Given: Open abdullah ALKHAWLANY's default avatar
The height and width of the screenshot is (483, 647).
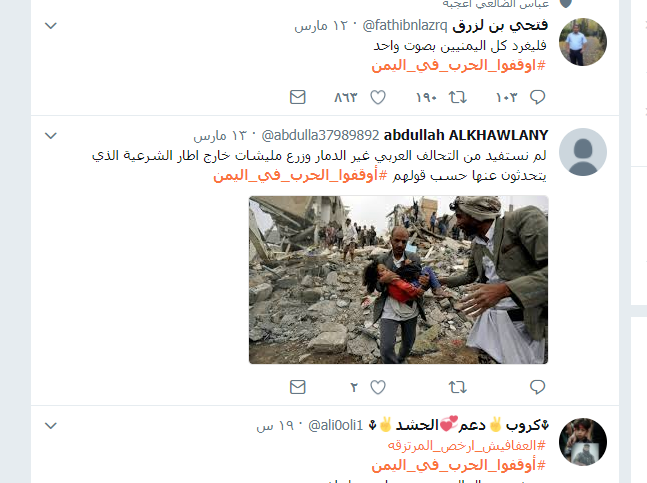Looking at the screenshot, I should point(583,152).
